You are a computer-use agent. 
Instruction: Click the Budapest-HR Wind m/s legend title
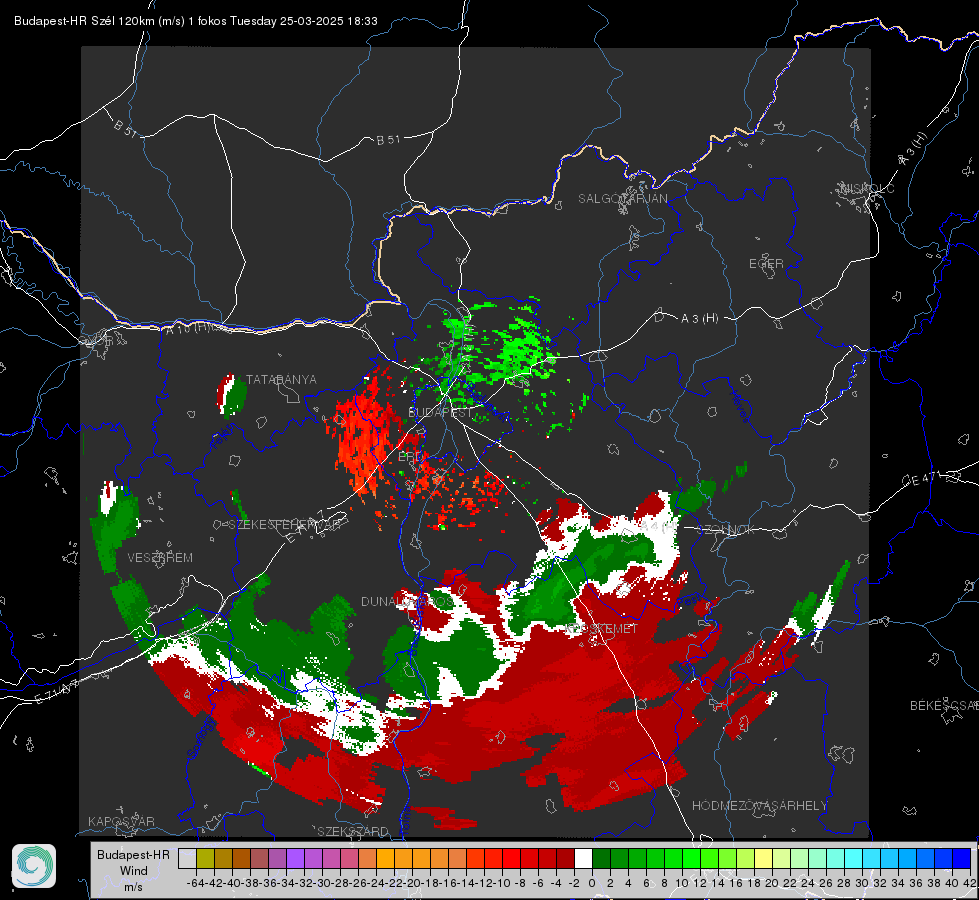click(134, 871)
